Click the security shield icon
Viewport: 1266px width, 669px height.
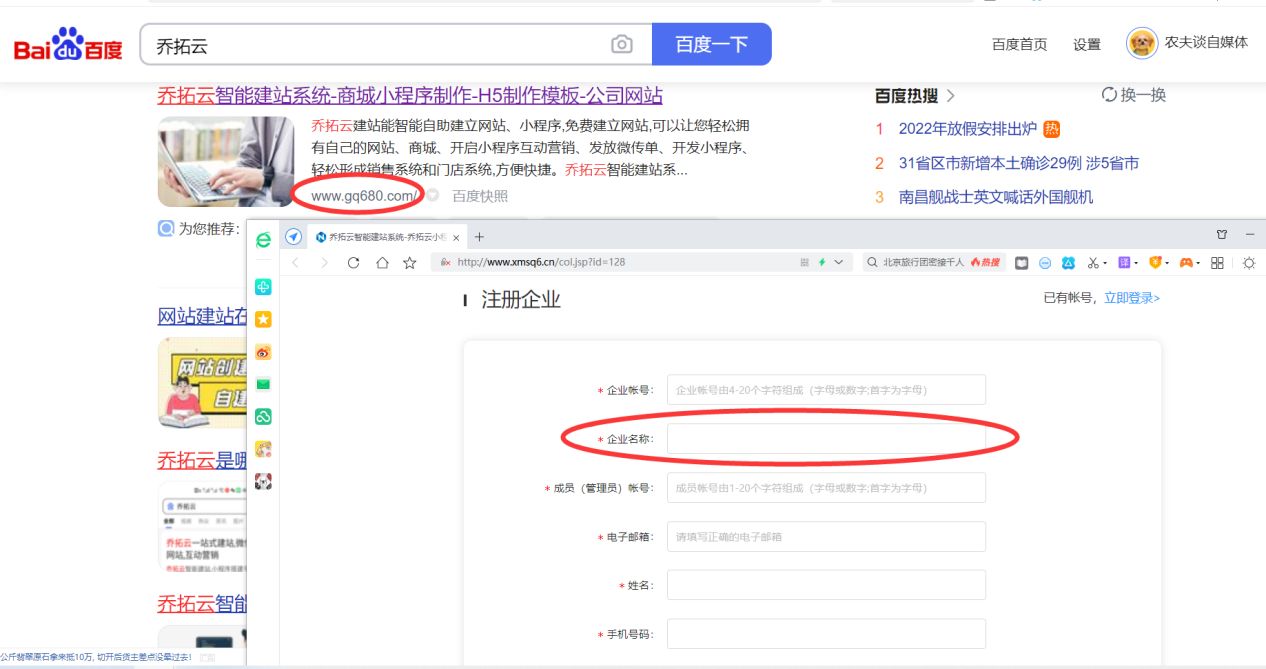click(1157, 262)
